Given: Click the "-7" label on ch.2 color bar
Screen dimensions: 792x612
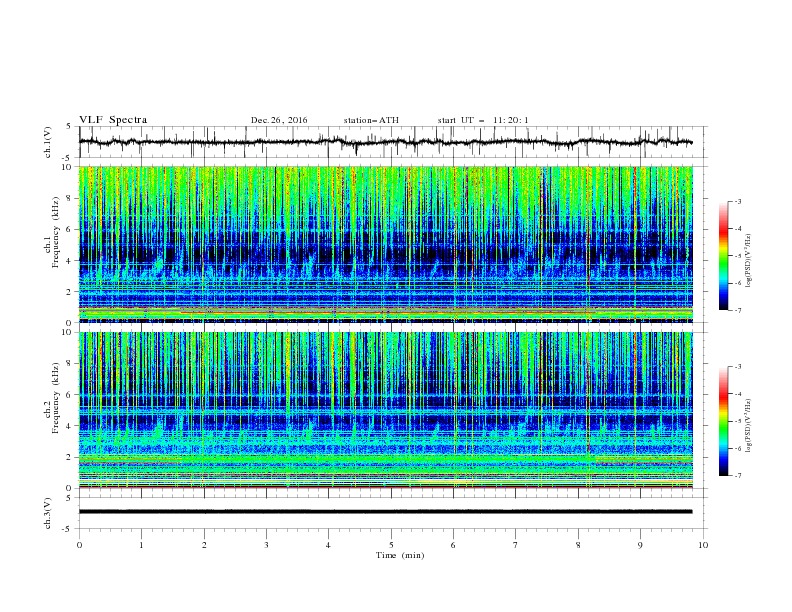Looking at the screenshot, I should pos(737,476).
